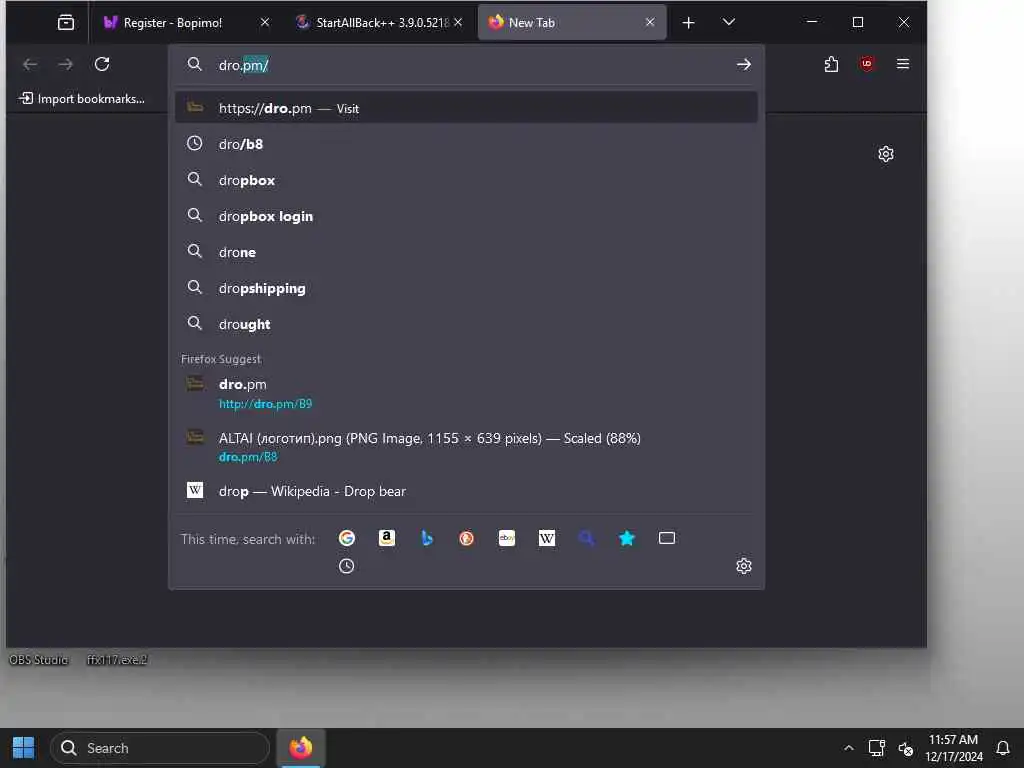Open the Firefox hamburger menu

click(903, 64)
